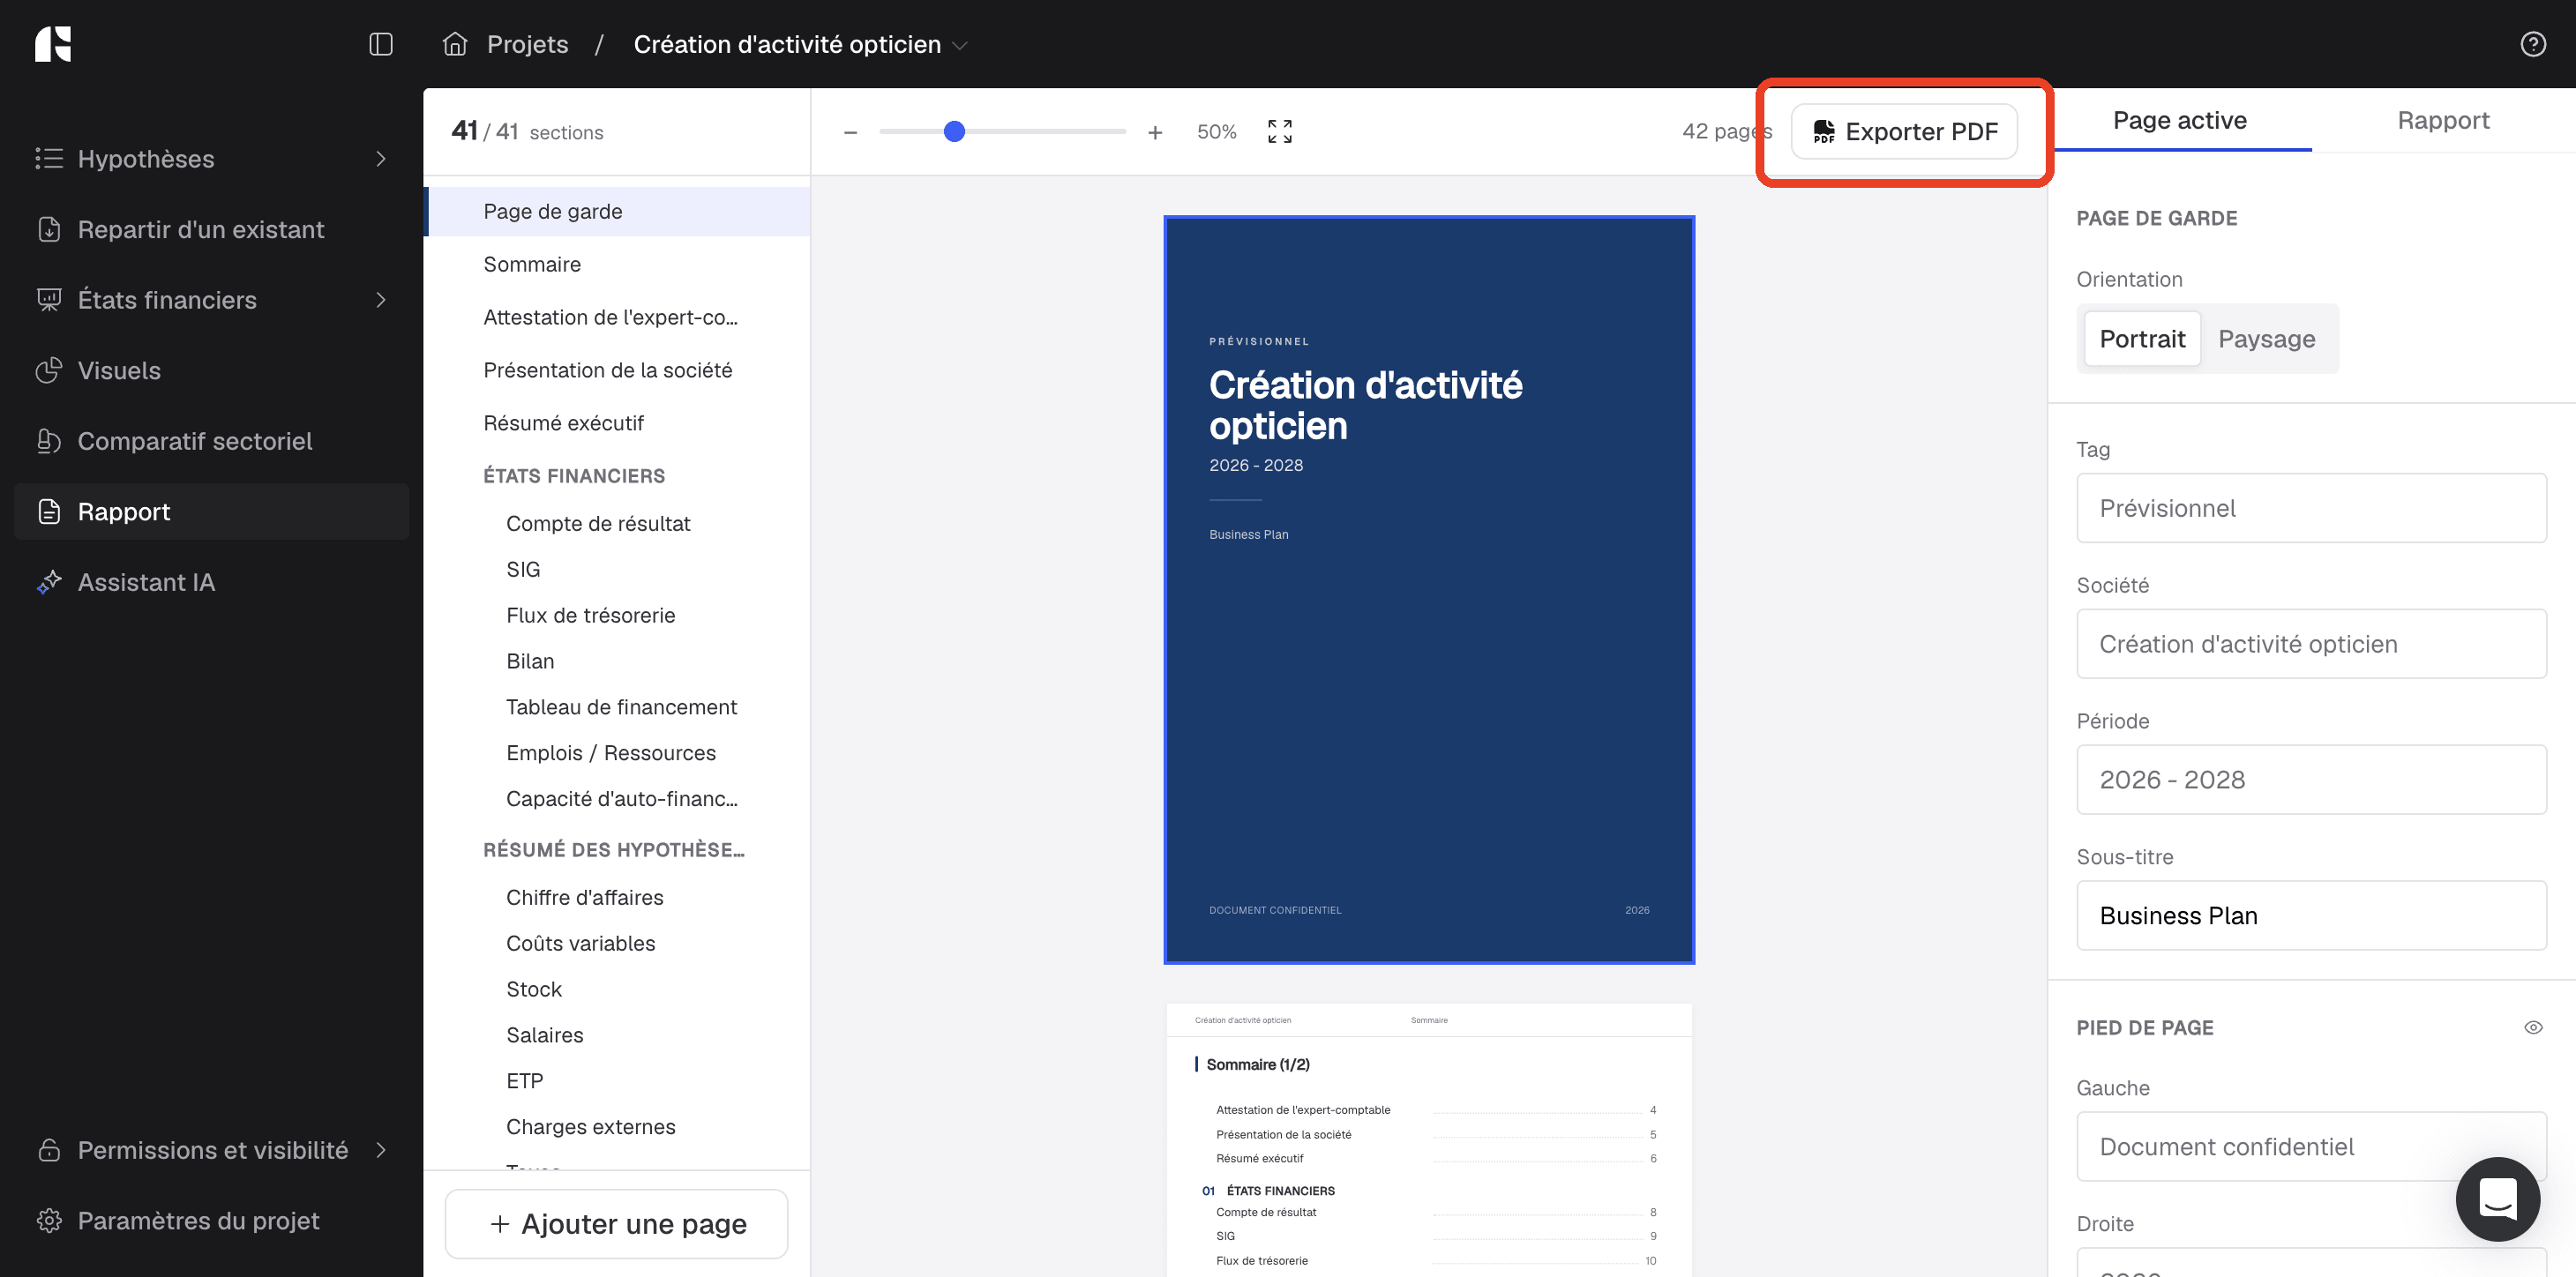This screenshot has height=1277, width=2576.
Task: Switch to the Rapport settings tab
Action: pos(2443,120)
